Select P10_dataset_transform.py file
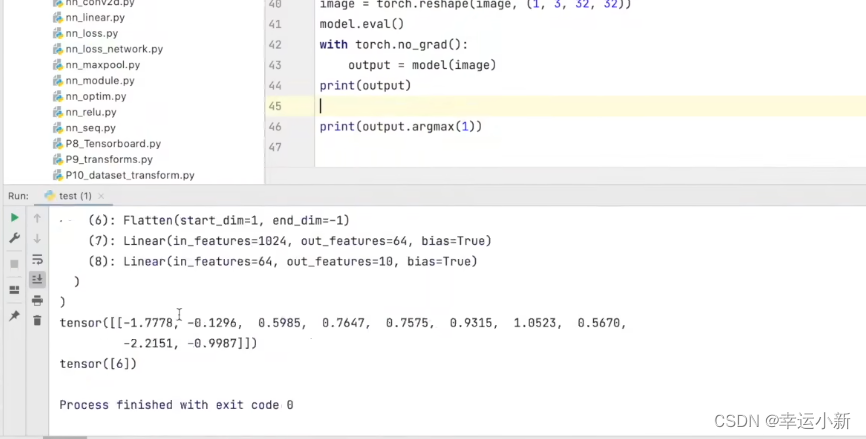 click(130, 176)
